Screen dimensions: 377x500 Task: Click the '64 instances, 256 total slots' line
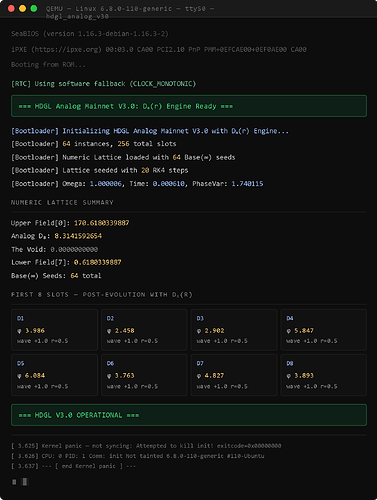pos(94,144)
